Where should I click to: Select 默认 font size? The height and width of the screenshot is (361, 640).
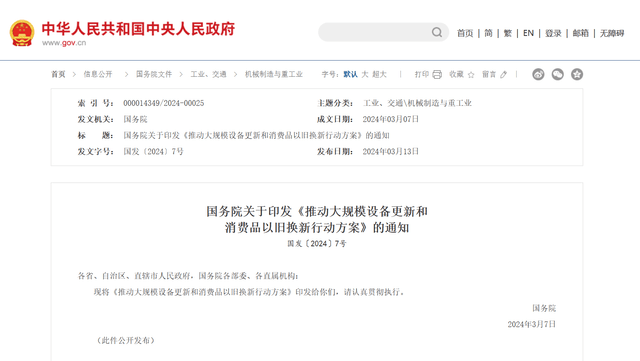350,74
